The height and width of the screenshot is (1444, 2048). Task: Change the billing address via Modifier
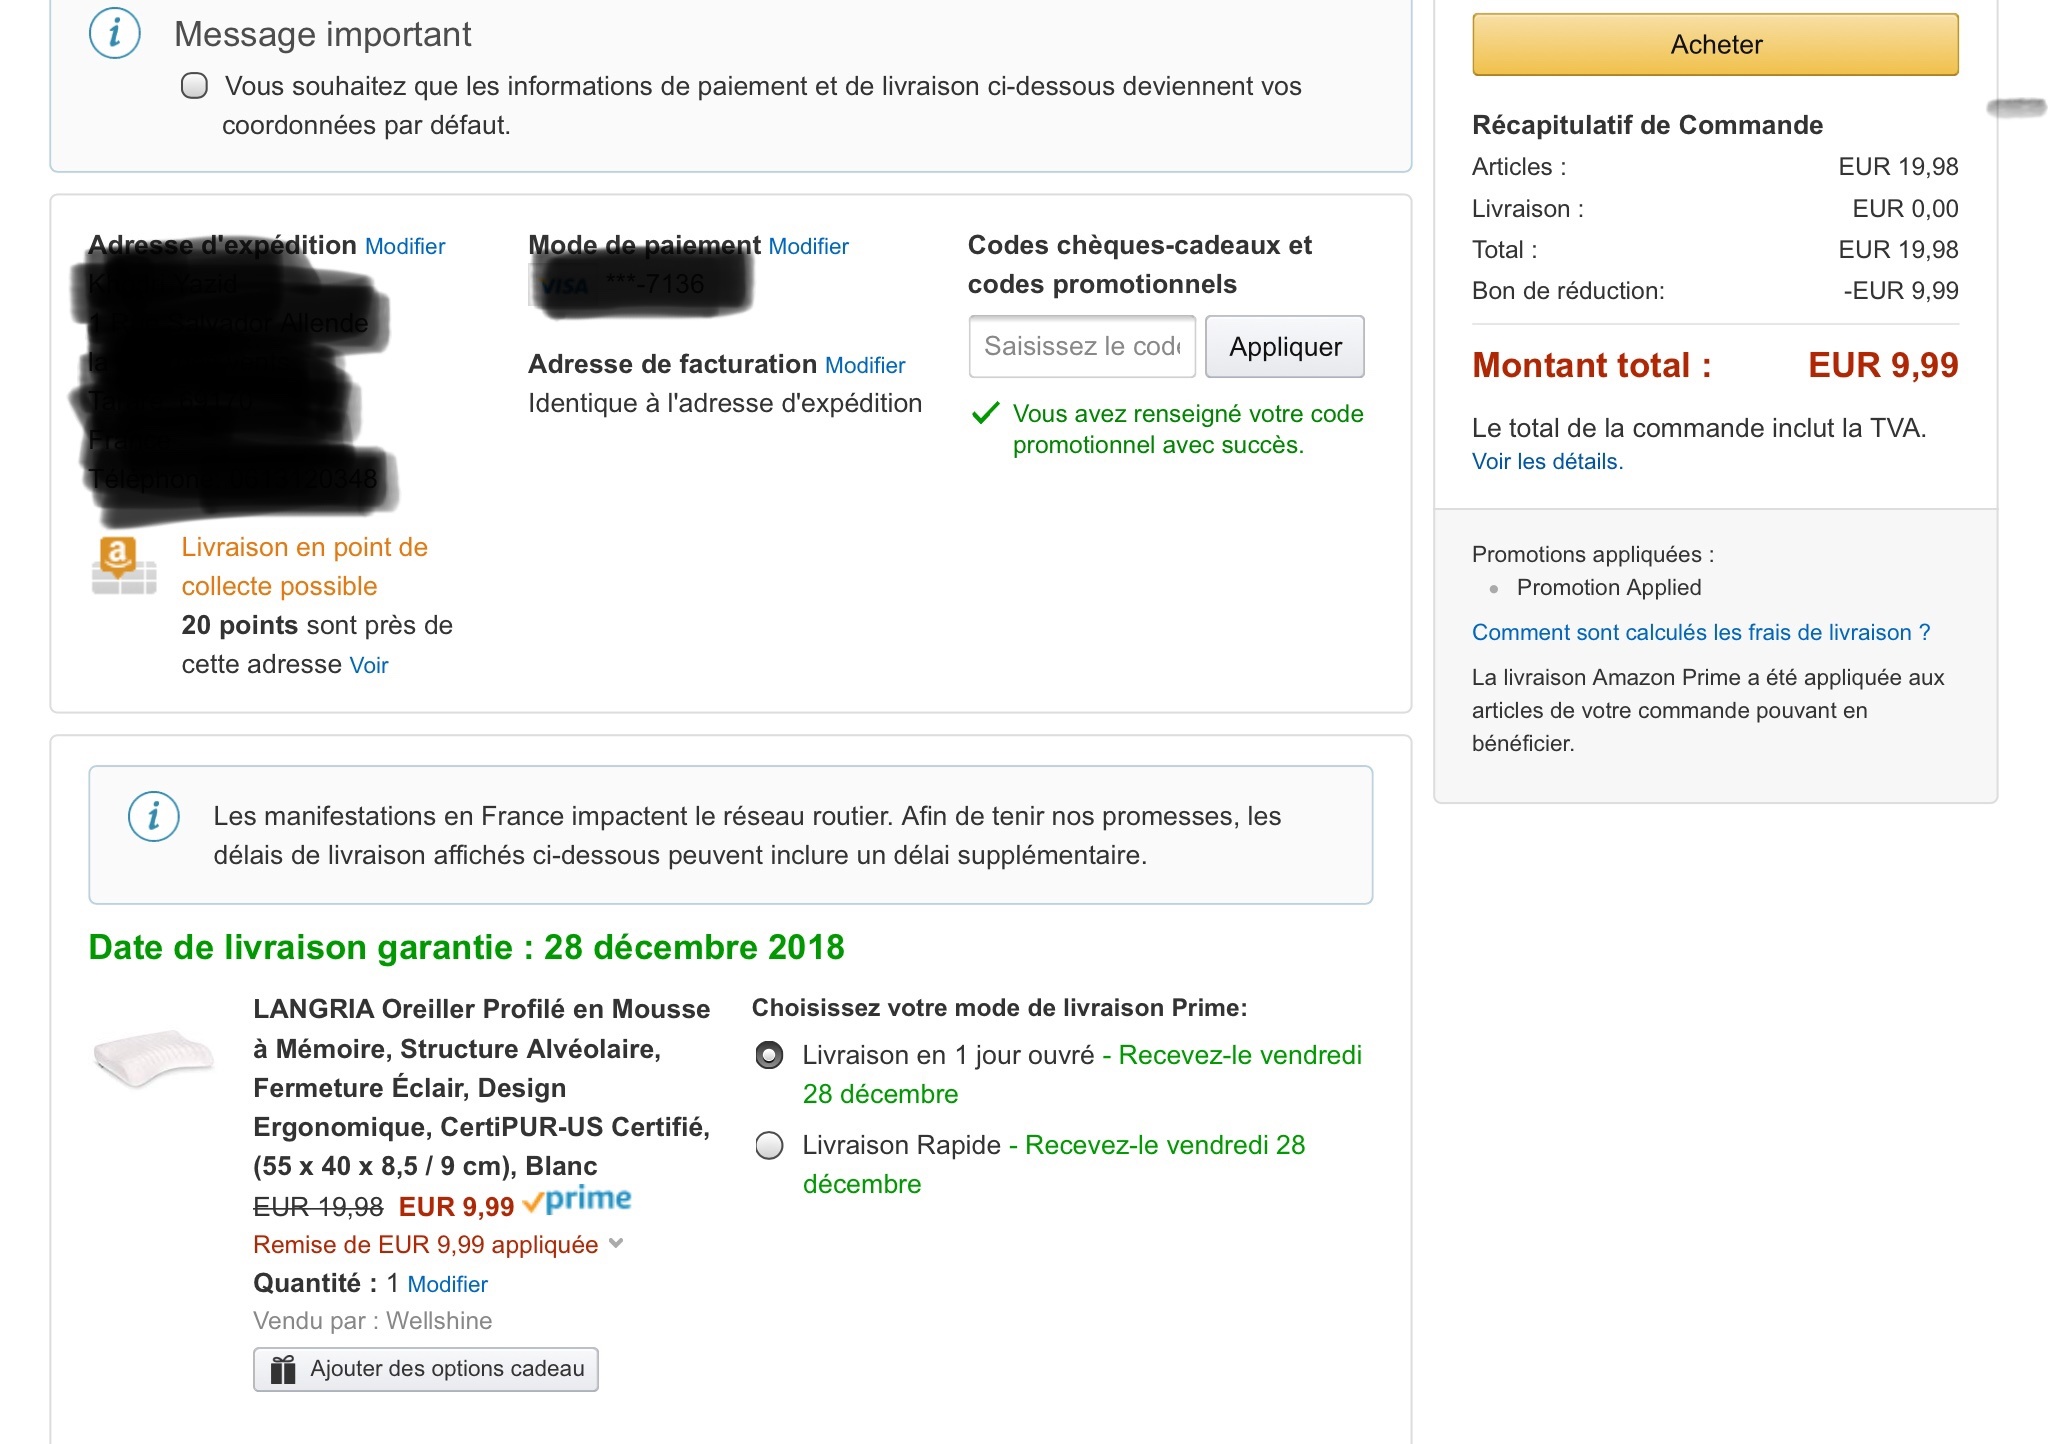865,366
